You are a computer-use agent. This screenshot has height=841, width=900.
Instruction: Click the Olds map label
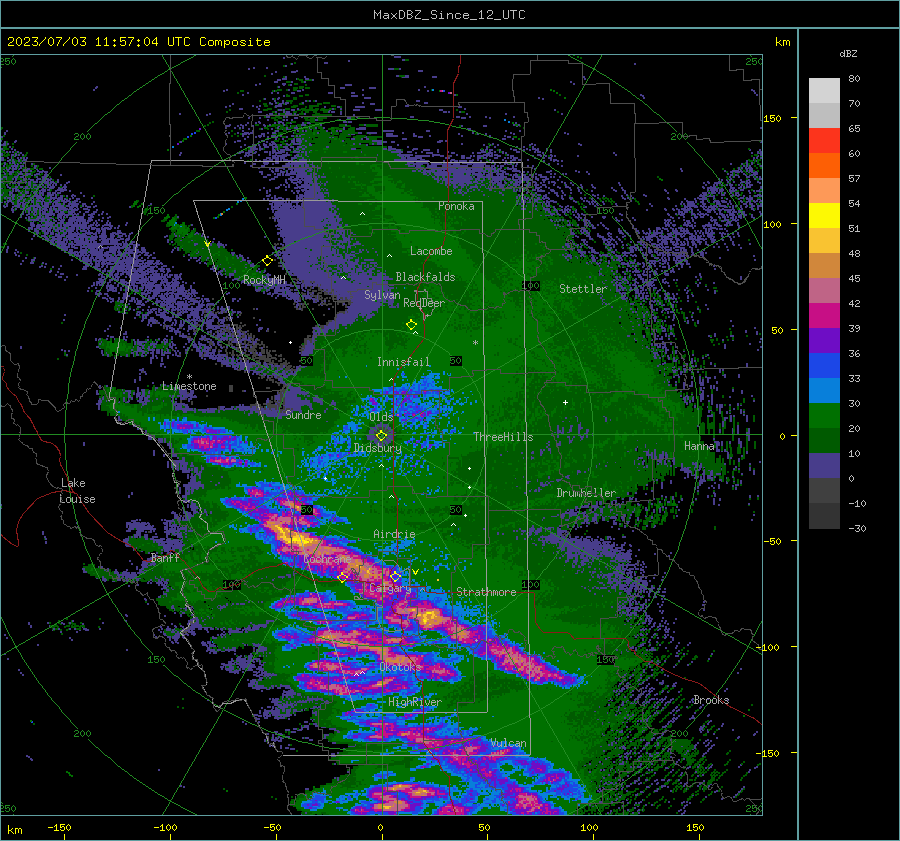381,417
